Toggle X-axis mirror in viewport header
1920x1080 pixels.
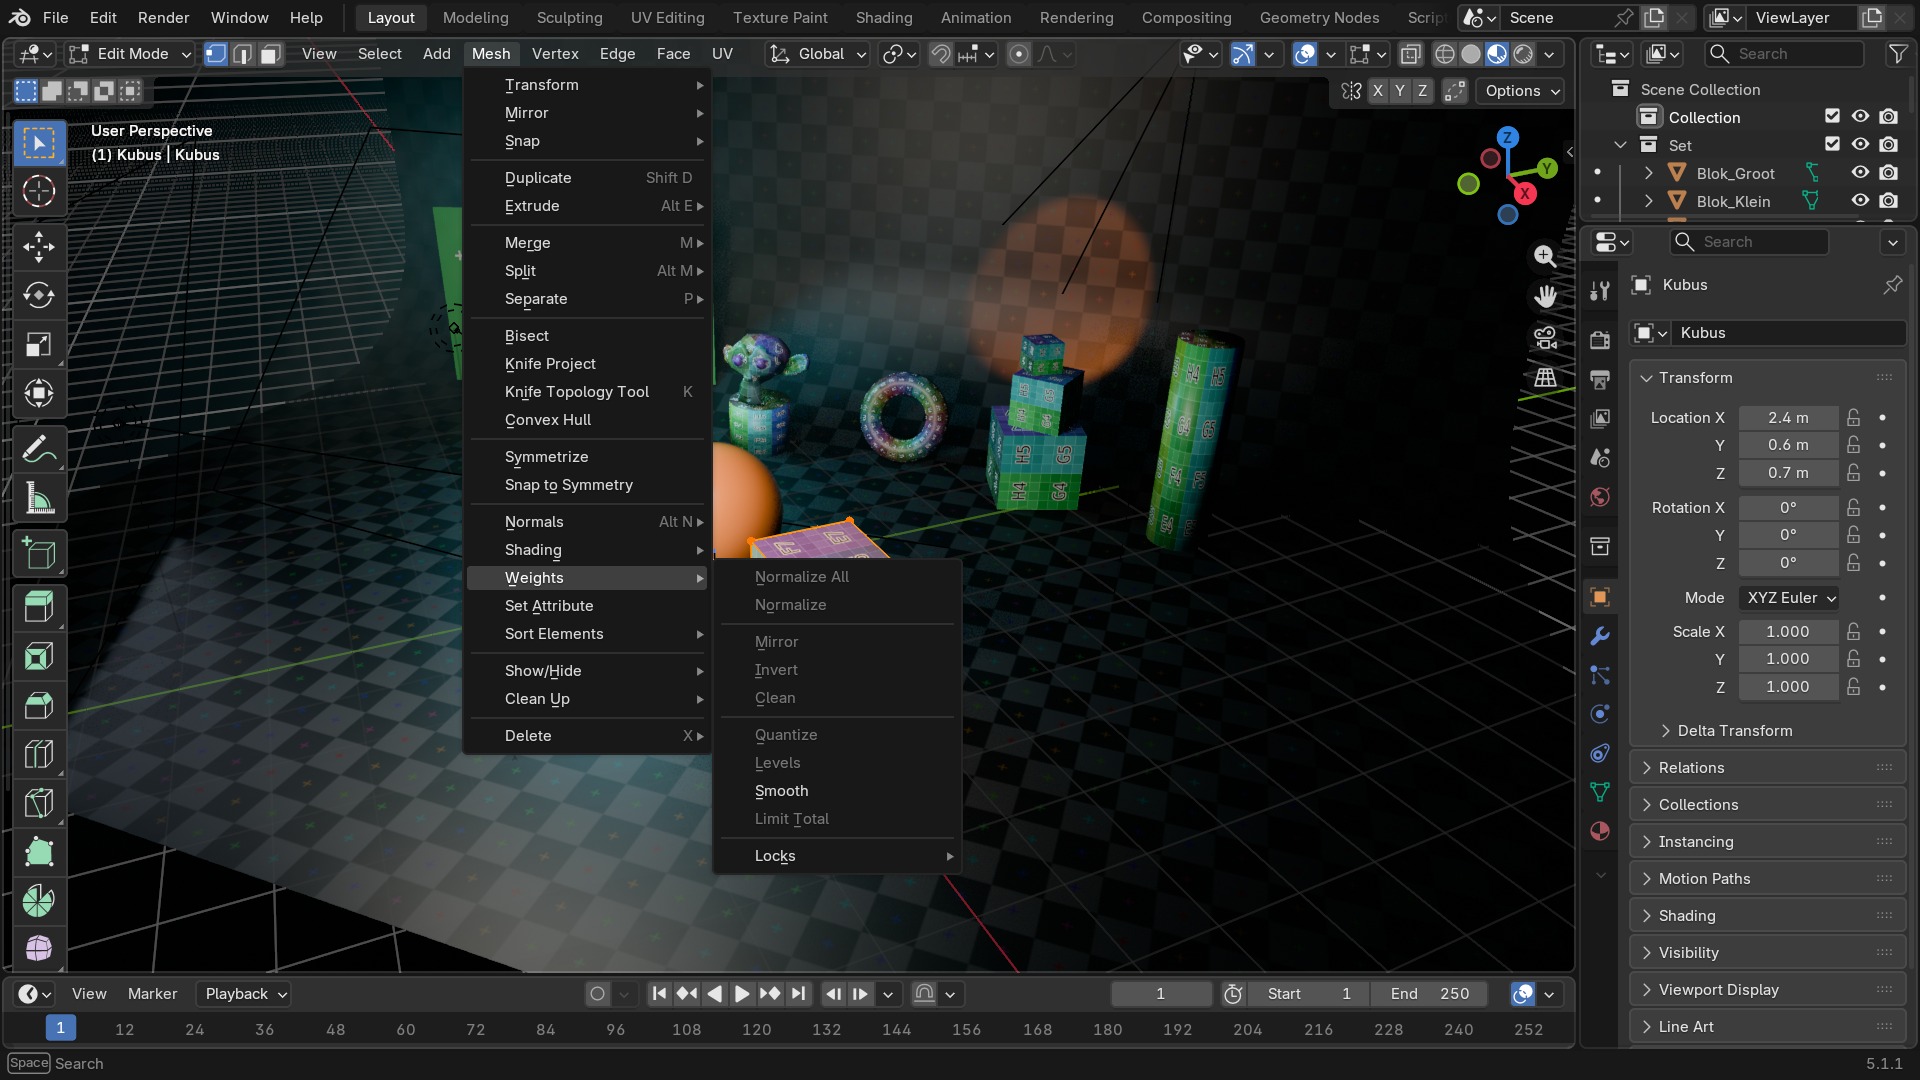click(1378, 91)
